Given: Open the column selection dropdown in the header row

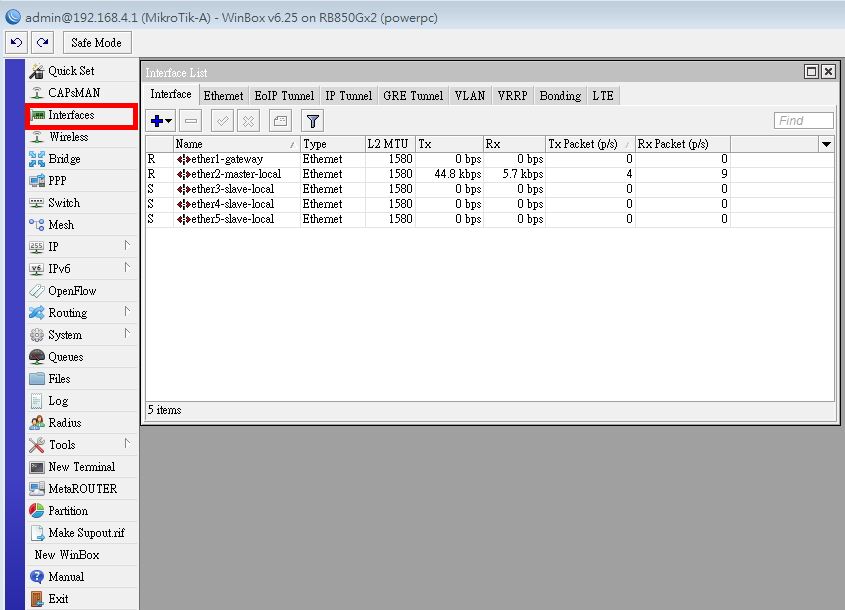Looking at the screenshot, I should click(x=826, y=143).
